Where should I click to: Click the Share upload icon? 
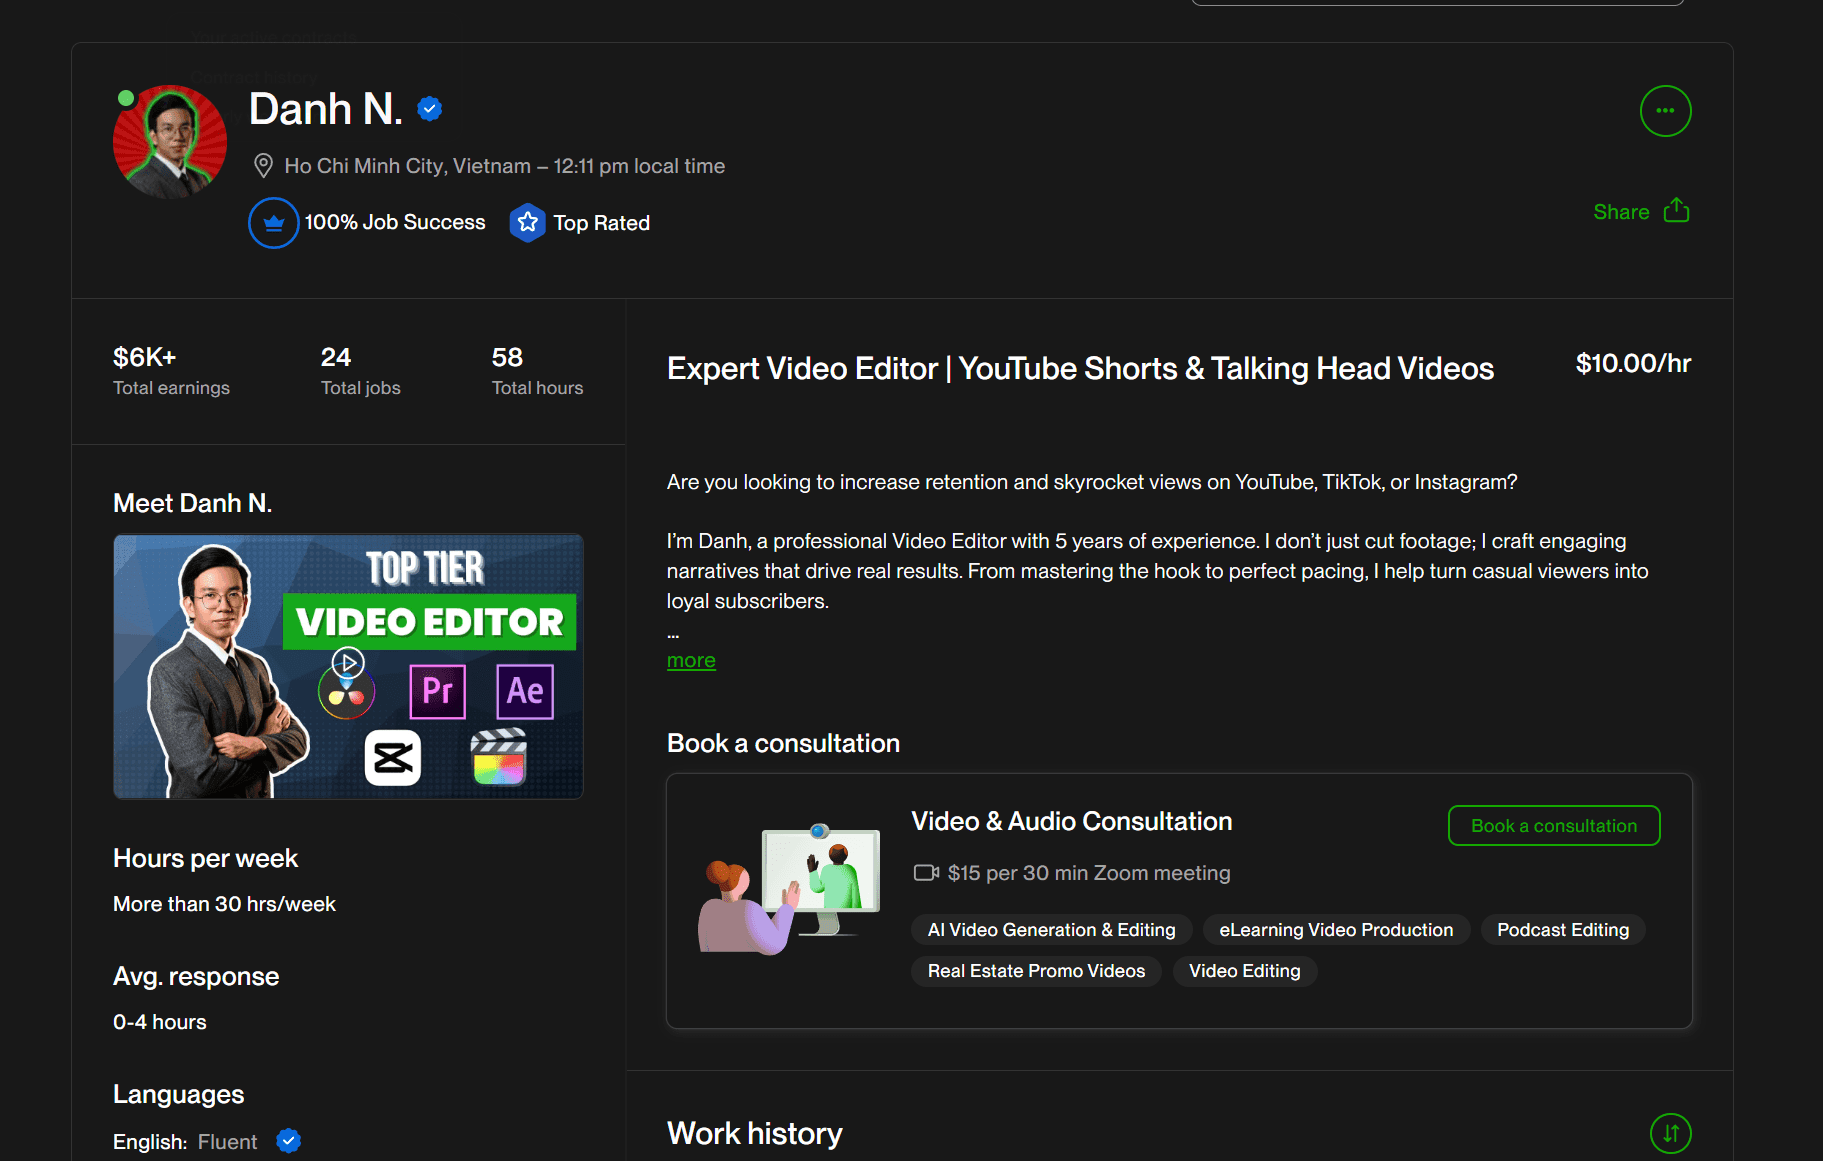coord(1676,211)
